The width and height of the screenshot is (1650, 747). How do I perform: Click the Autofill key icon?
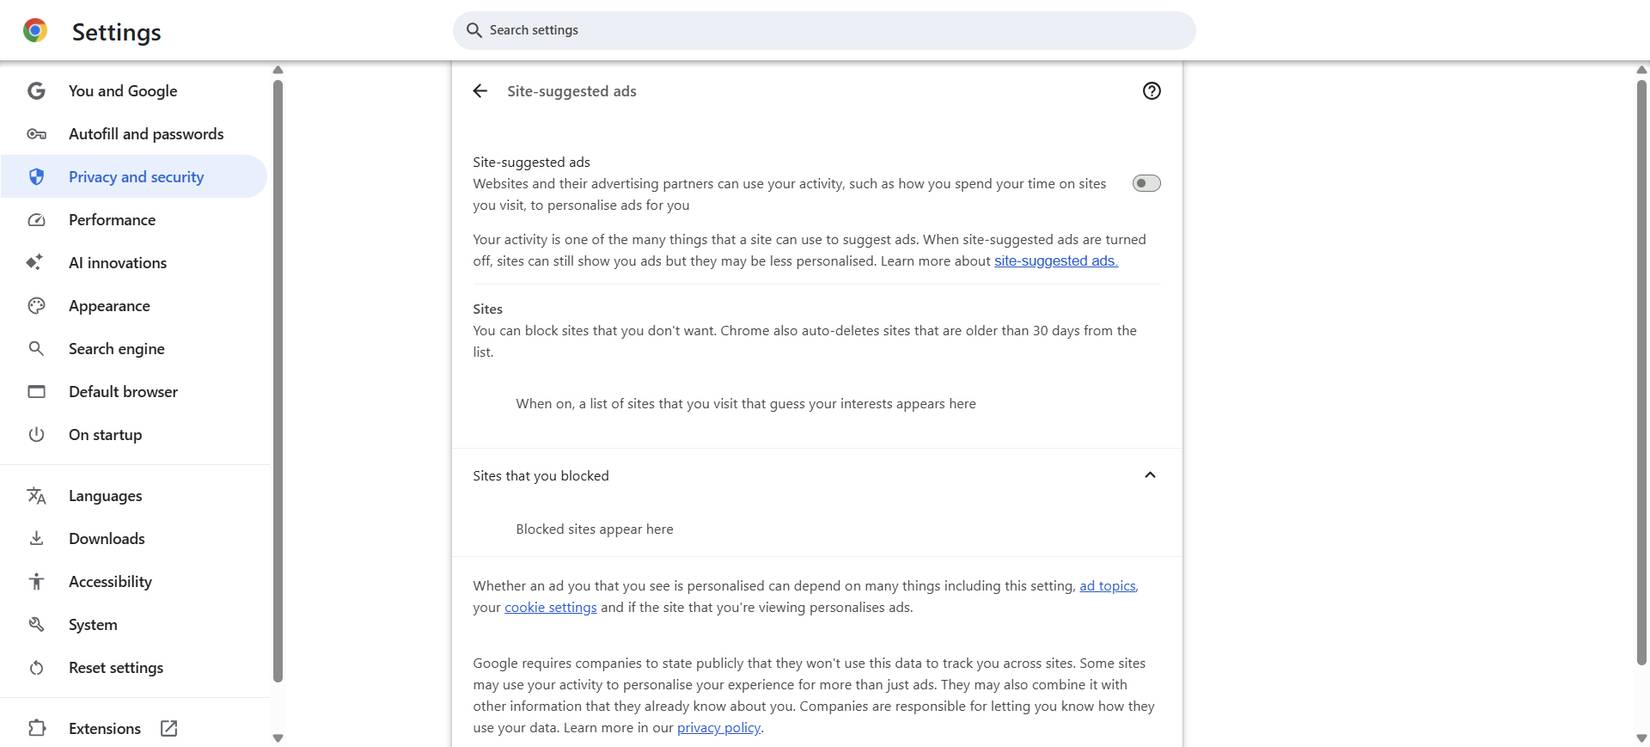tap(36, 134)
